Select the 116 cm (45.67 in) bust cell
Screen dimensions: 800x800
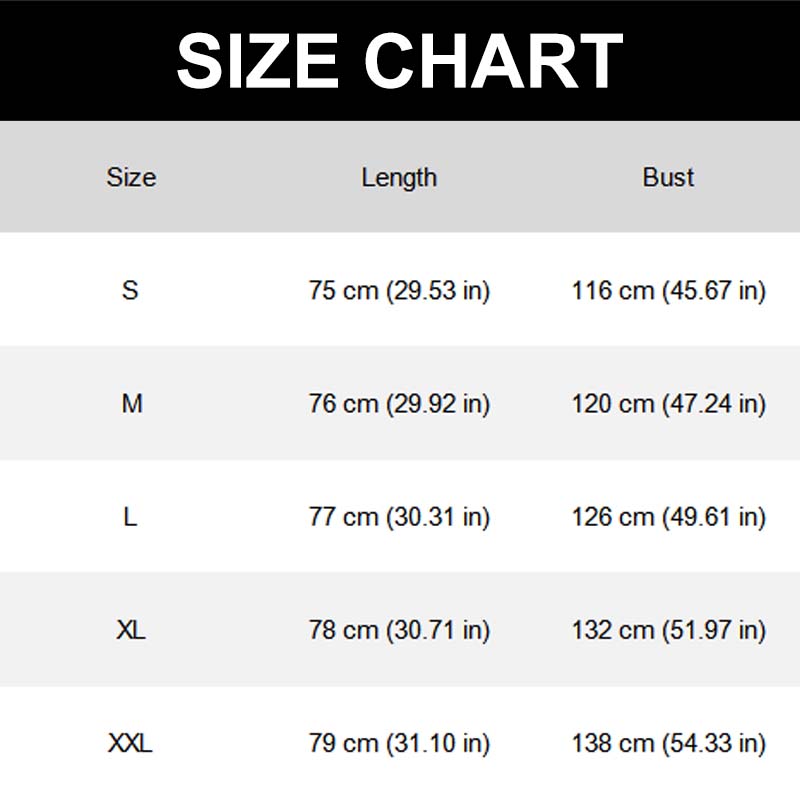pyautogui.click(x=668, y=291)
